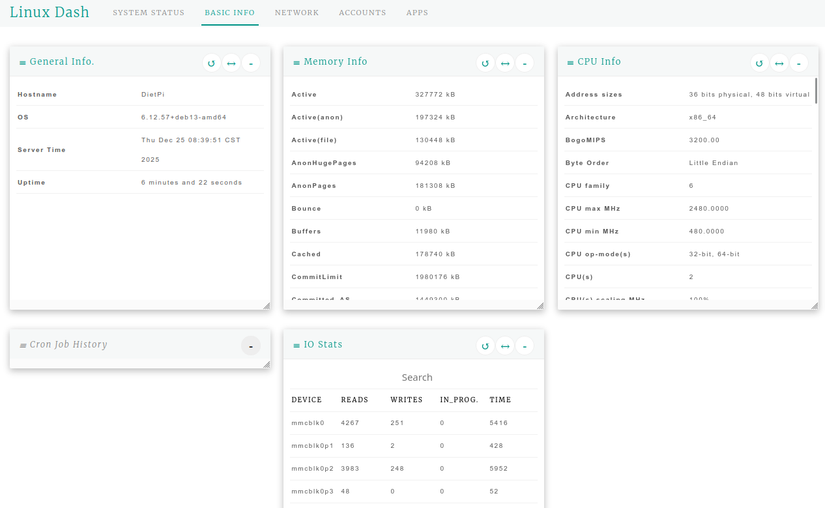The image size is (825, 508).
Task: Toggle width of Memory Info panel
Action: [x=505, y=63]
